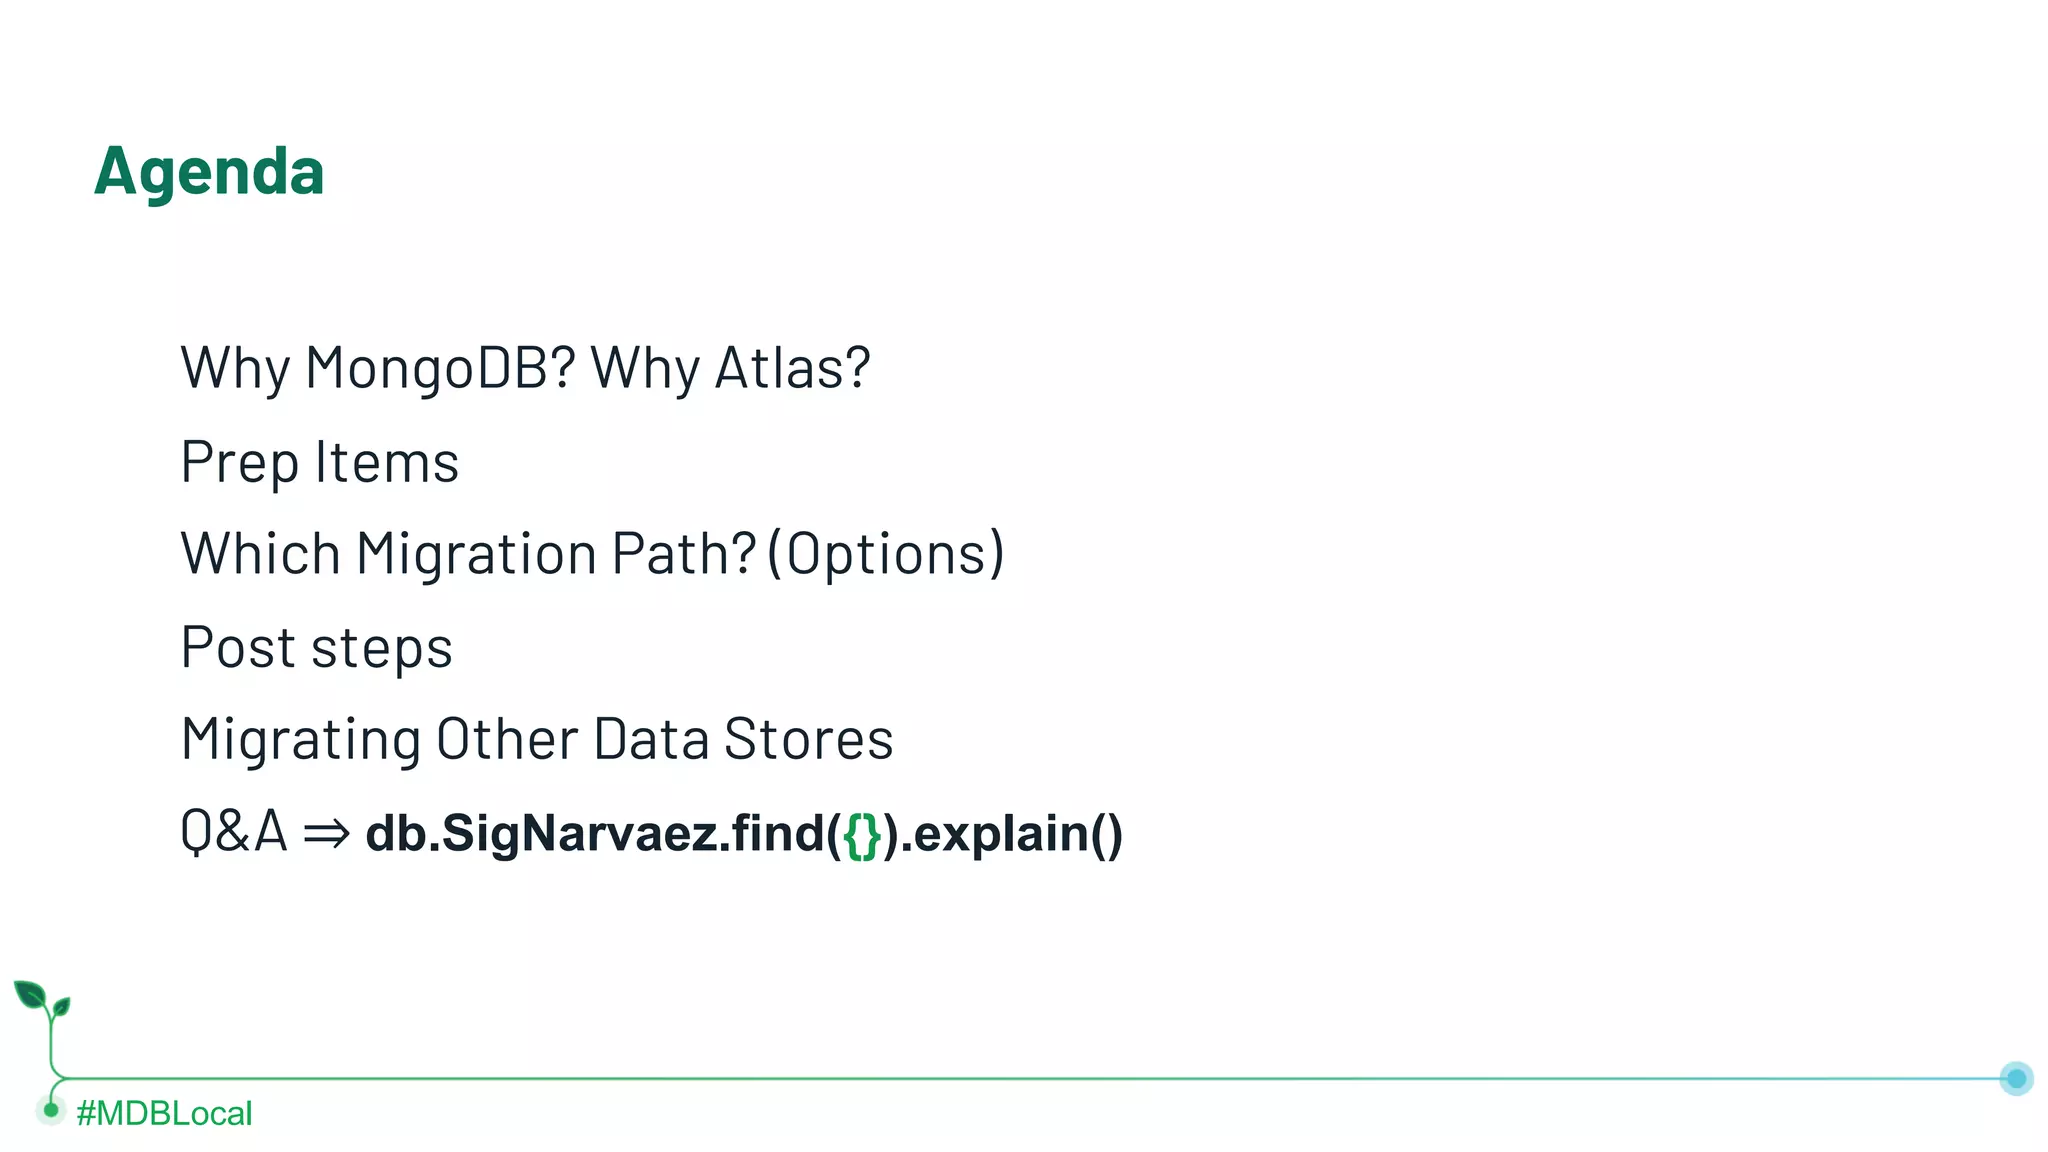Screen dimensions: 2048x1152
Task: Click the 'Q&A' label
Action: (233, 832)
